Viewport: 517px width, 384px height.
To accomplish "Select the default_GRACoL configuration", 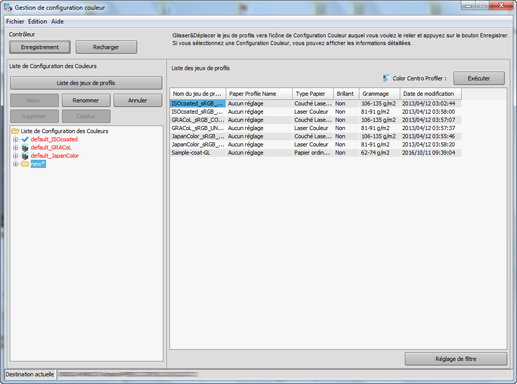I will pos(51,148).
